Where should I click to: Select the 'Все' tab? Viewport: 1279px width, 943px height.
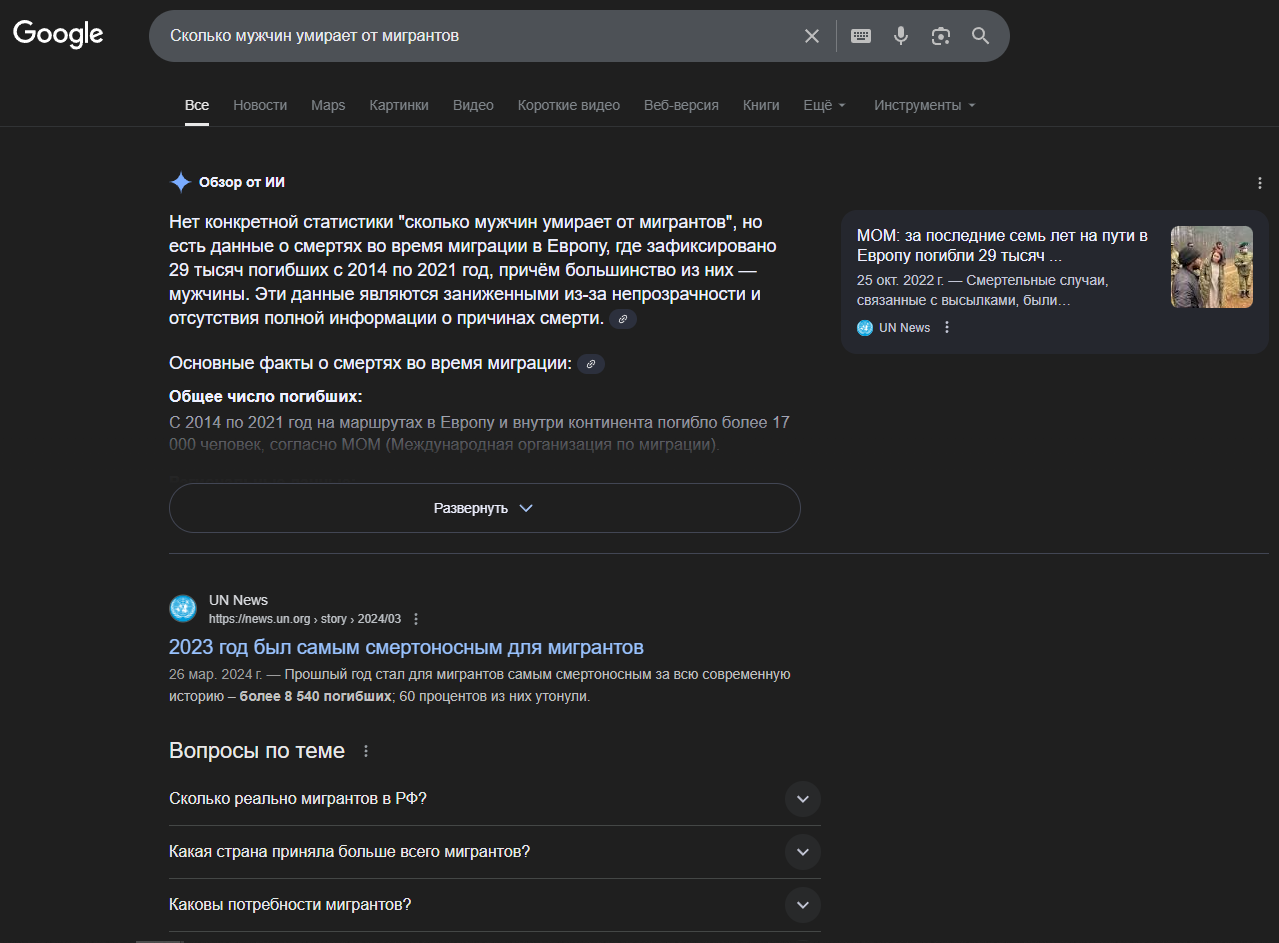[197, 105]
